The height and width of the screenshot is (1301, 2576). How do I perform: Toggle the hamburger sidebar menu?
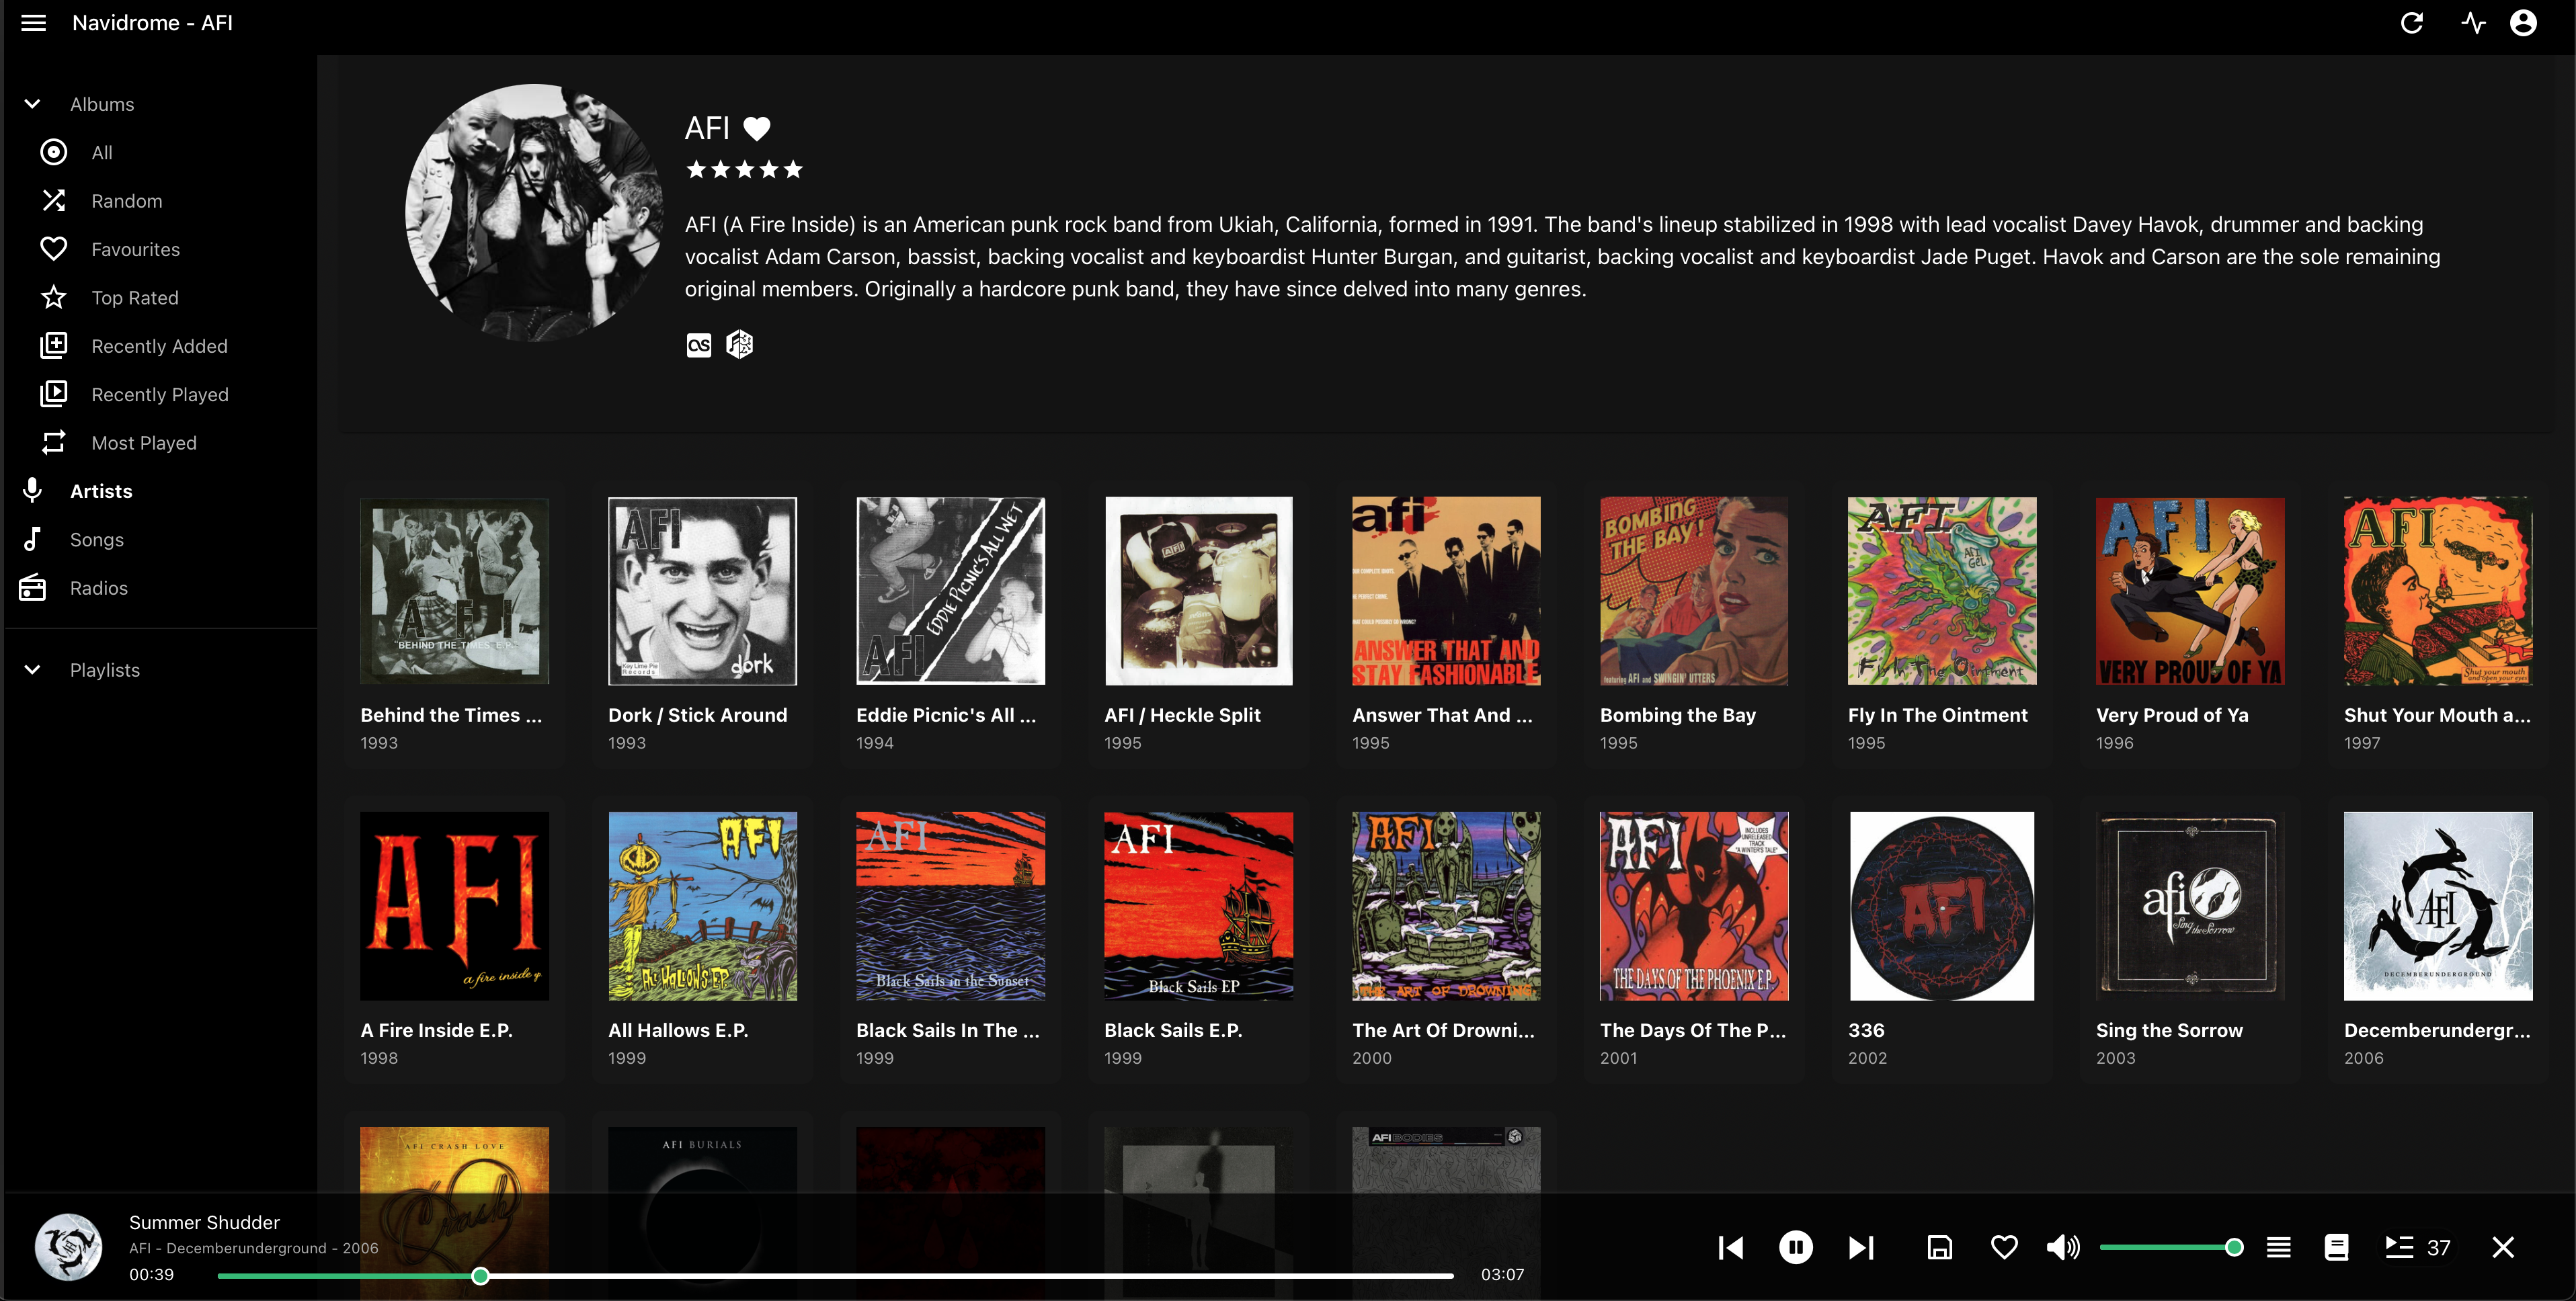coord(34,23)
